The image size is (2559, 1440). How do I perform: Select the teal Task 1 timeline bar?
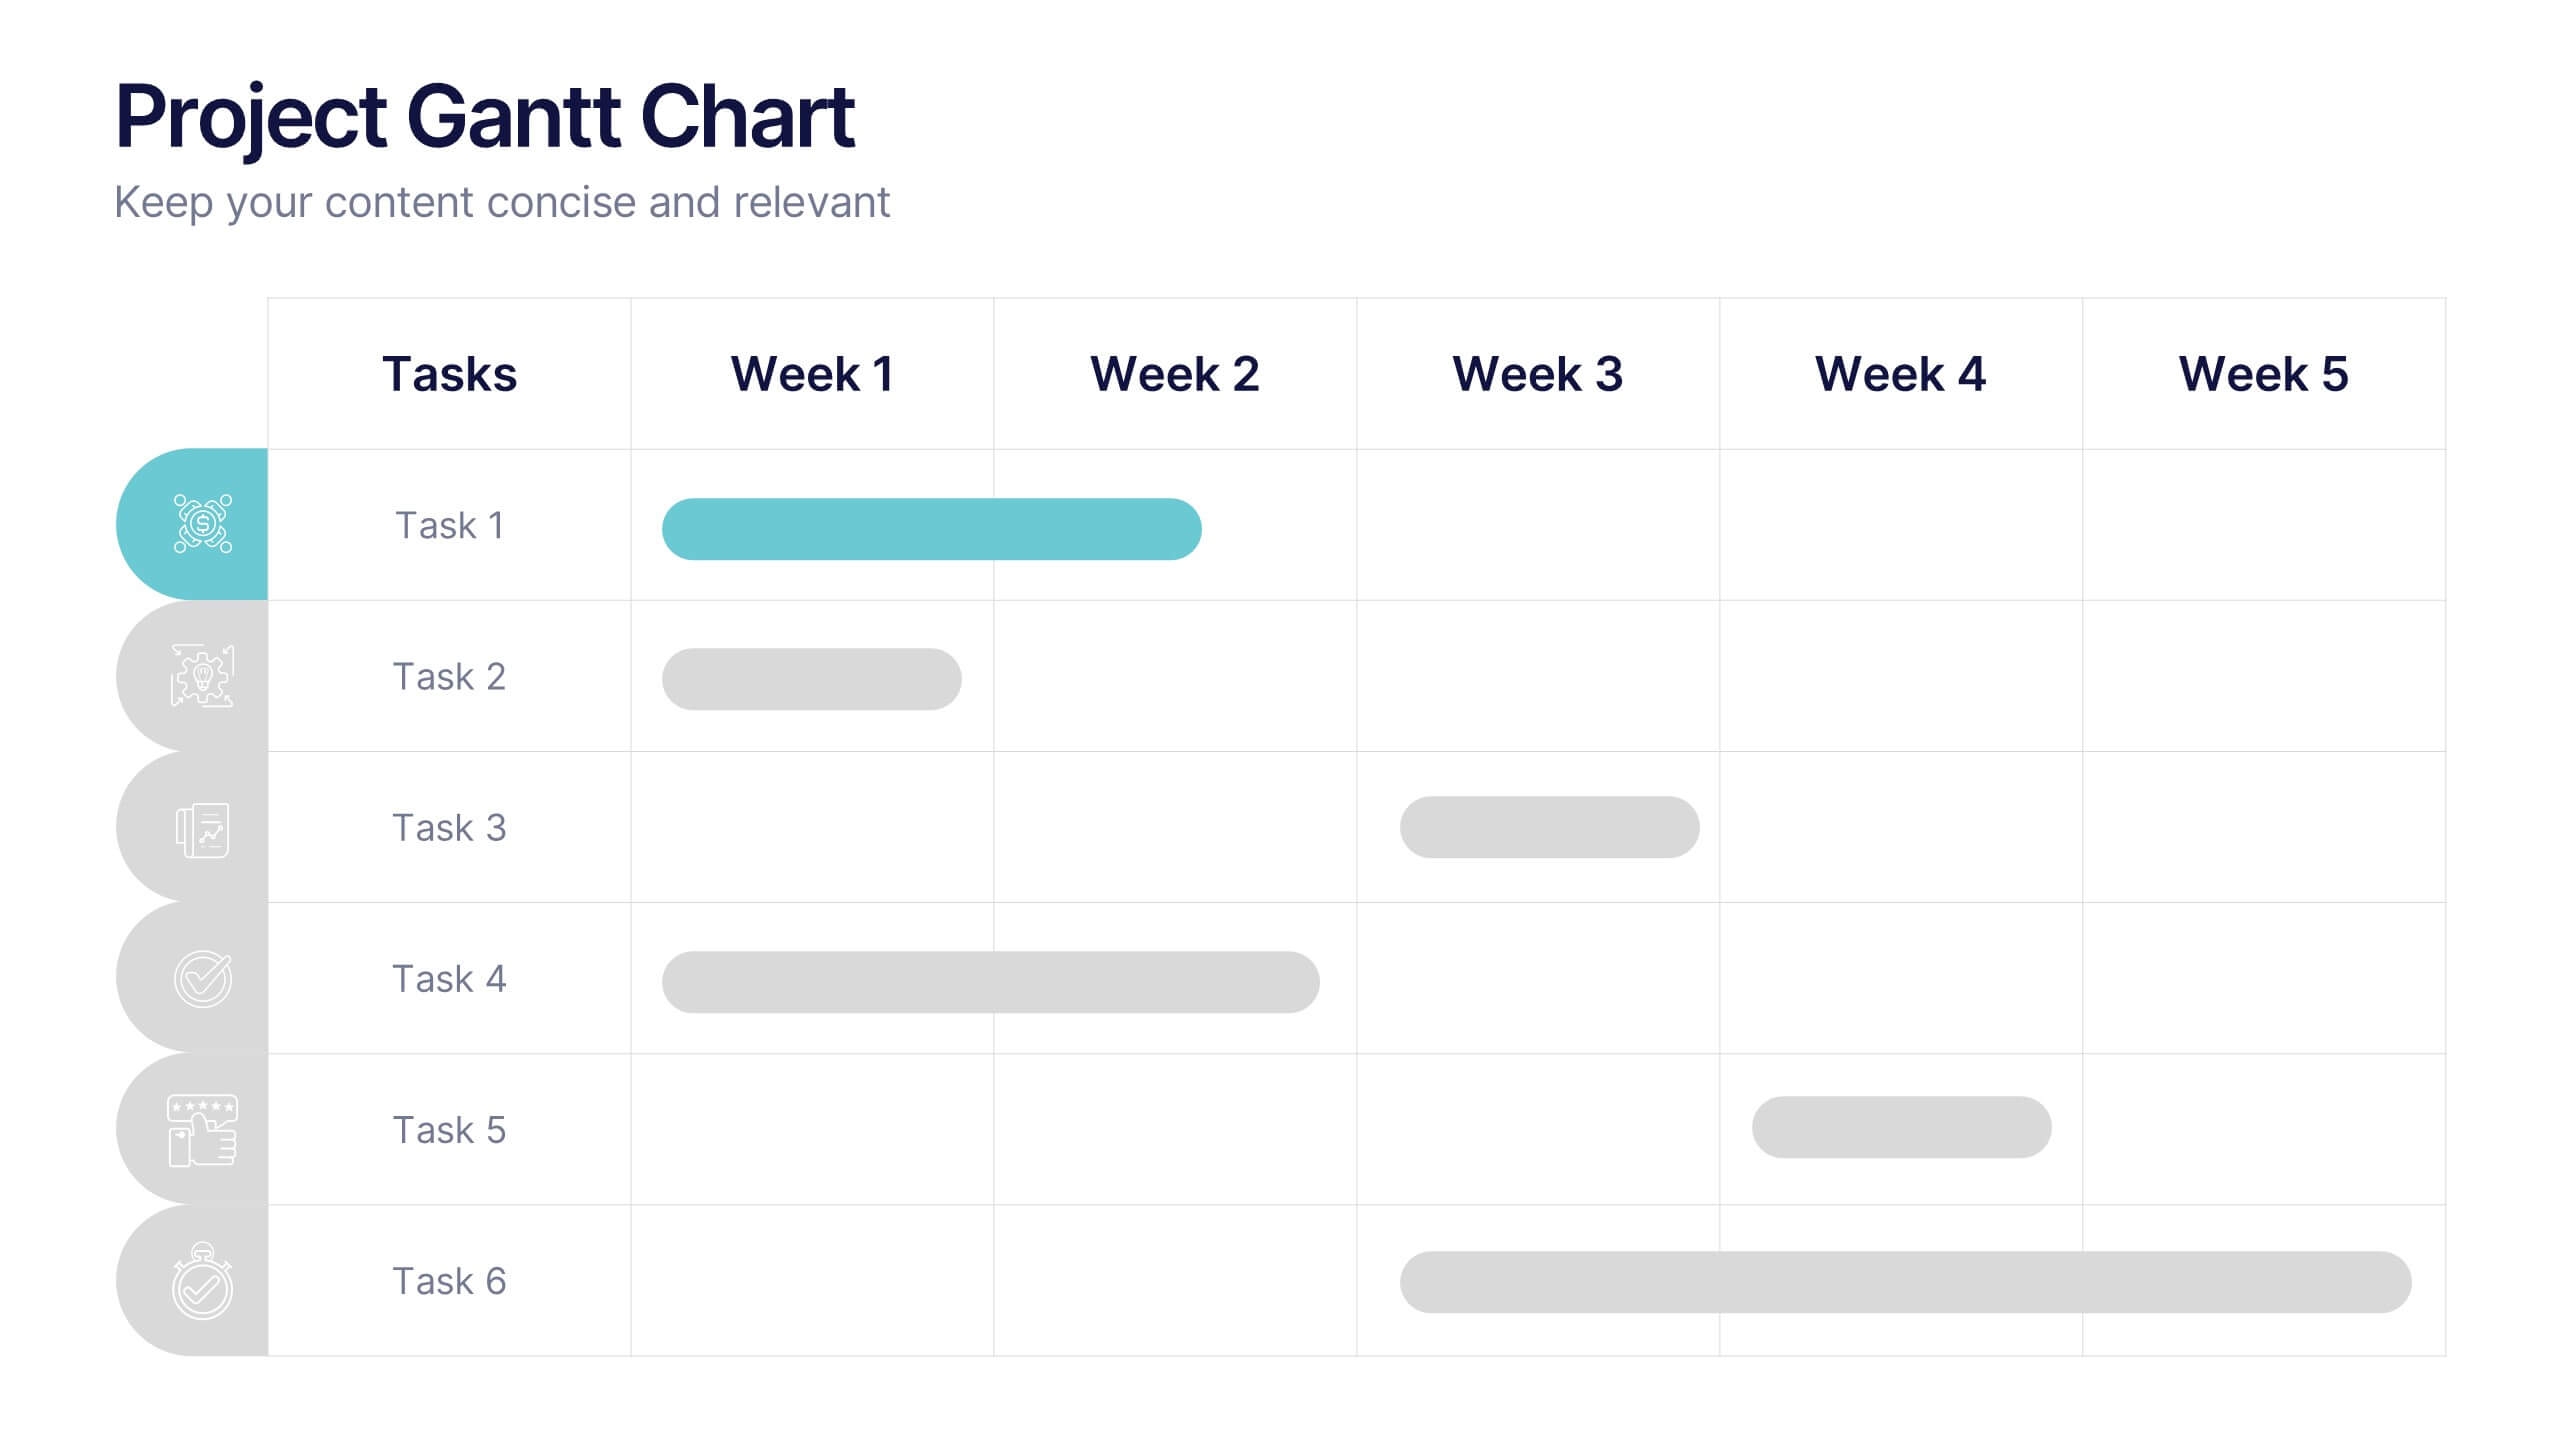(931, 529)
